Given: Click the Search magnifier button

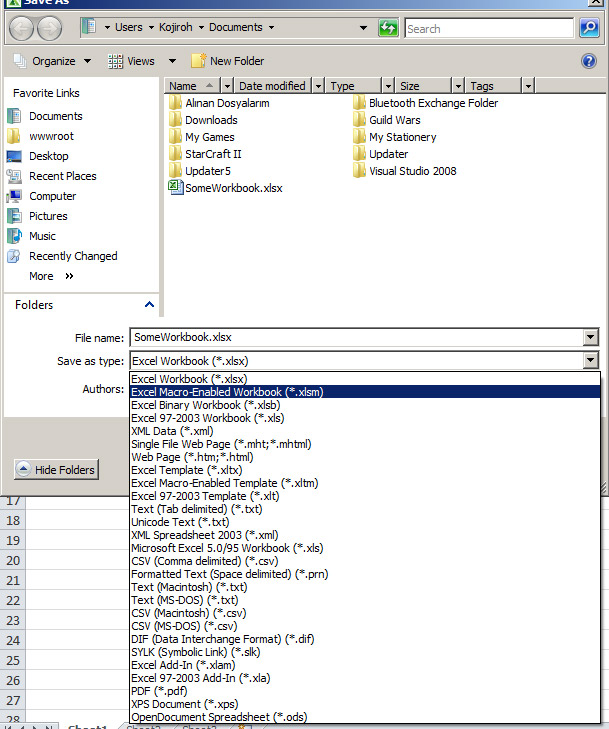Looking at the screenshot, I should point(589,28).
